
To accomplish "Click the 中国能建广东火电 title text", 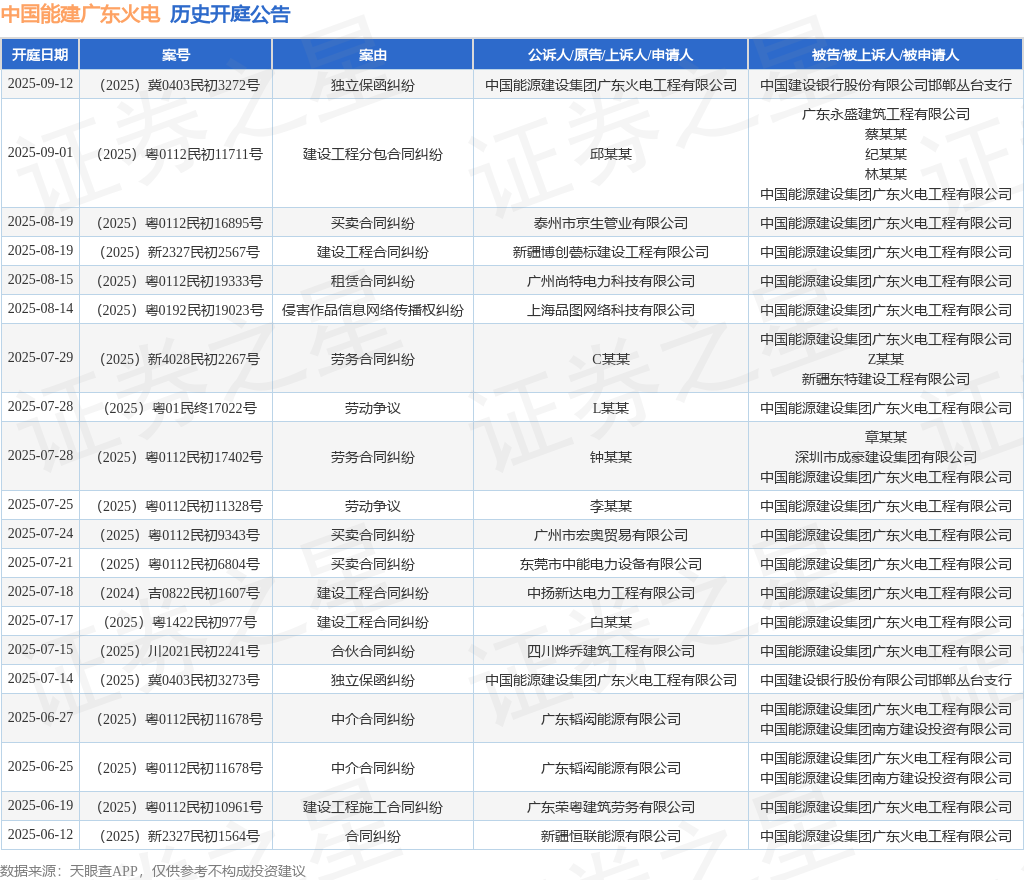I will (x=80, y=14).
